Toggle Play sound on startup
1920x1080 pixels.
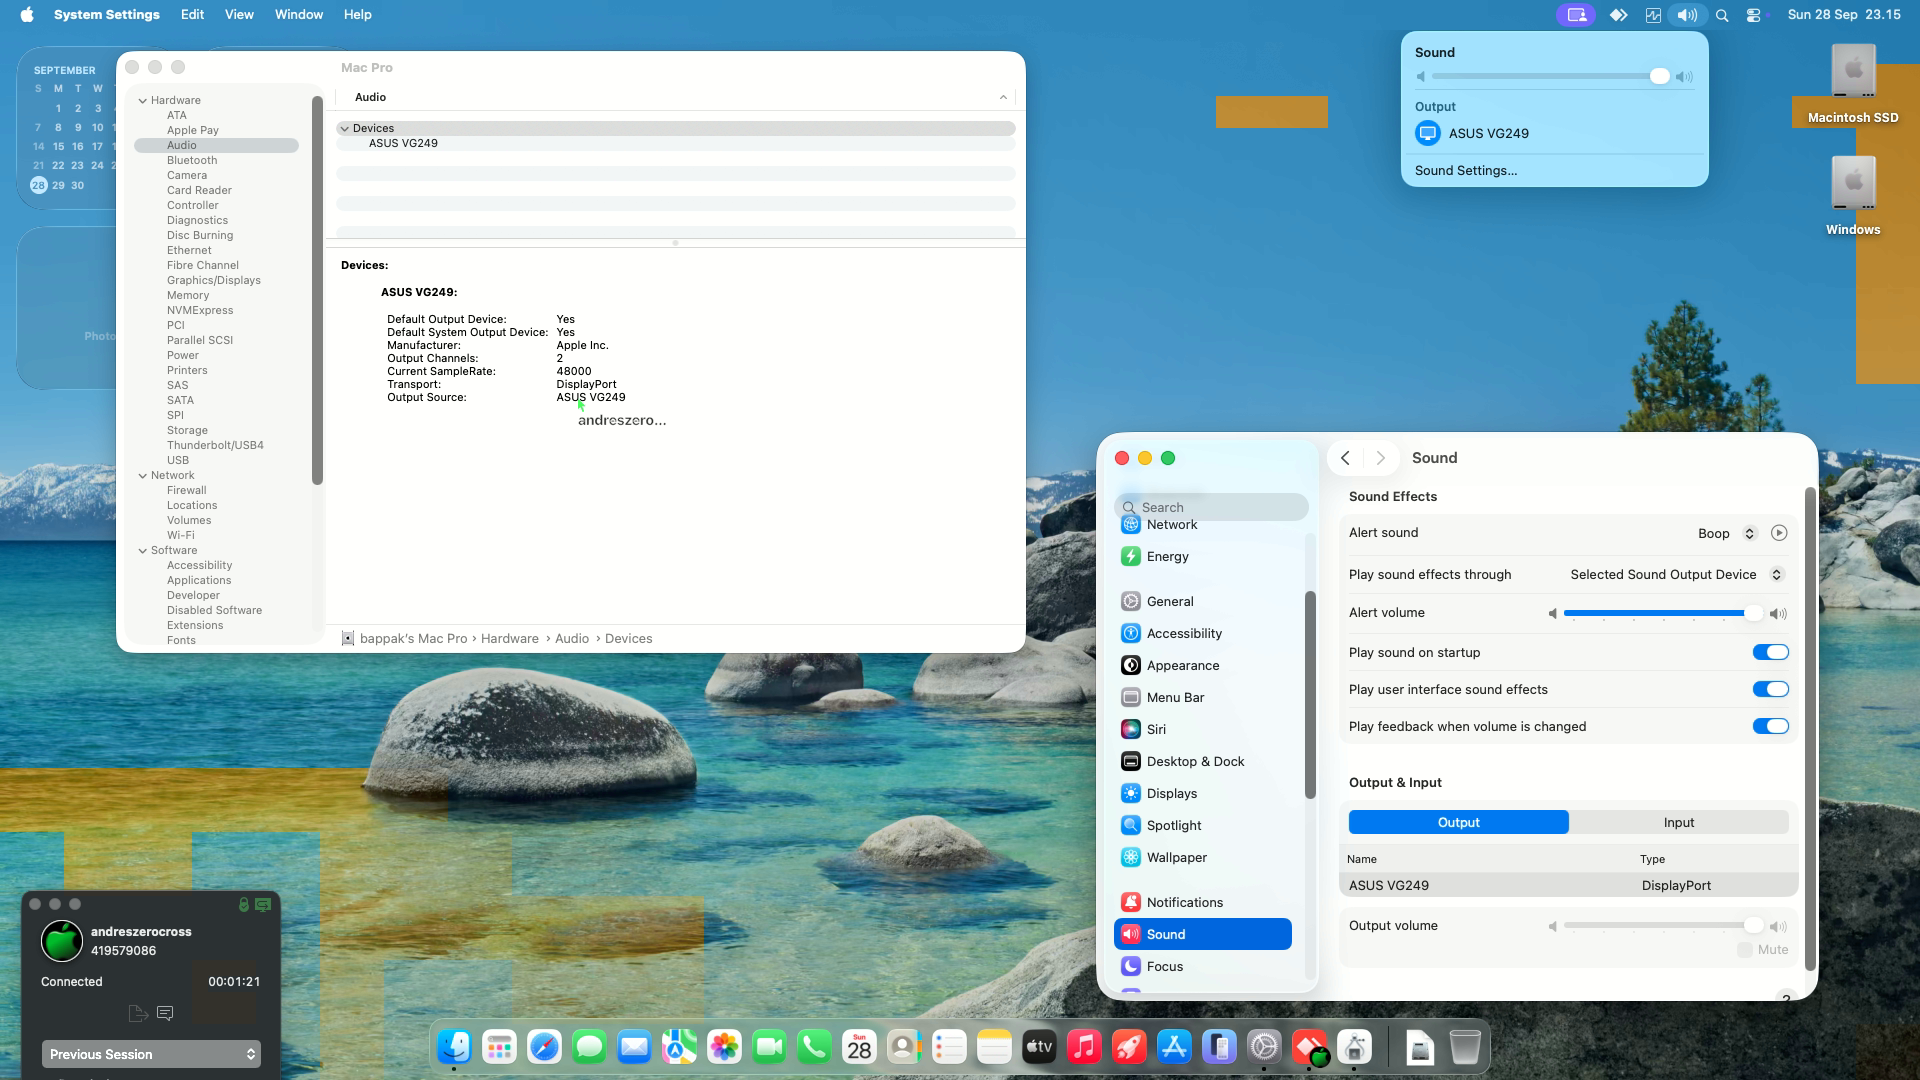click(1770, 652)
